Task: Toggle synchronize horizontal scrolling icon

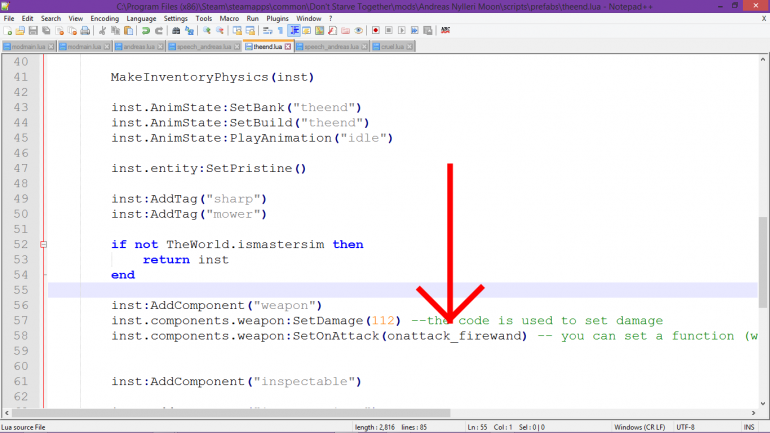Action: [x=250, y=31]
